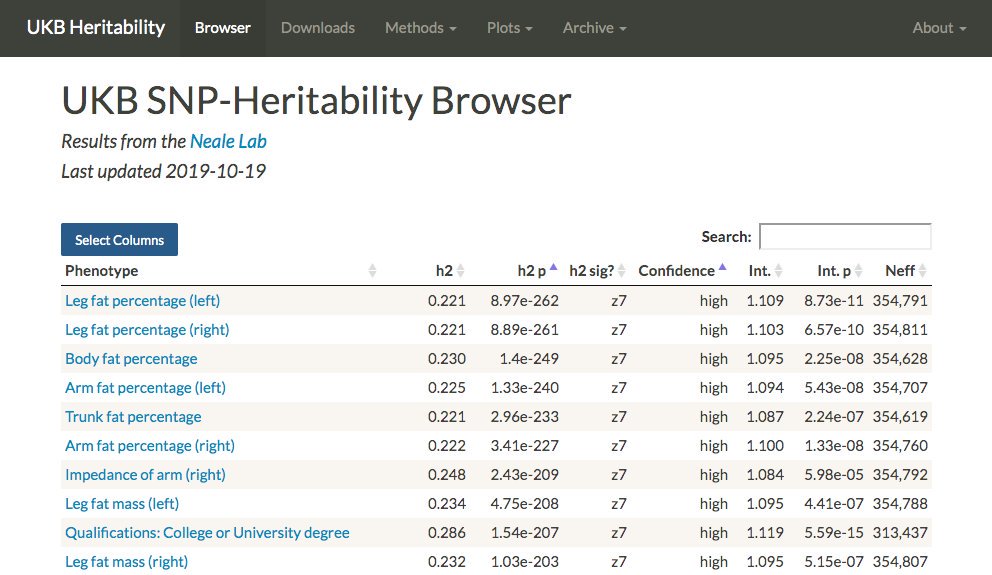This screenshot has height=575, width=992.
Task: Sort by Neff column arrows
Action: [x=922, y=271]
